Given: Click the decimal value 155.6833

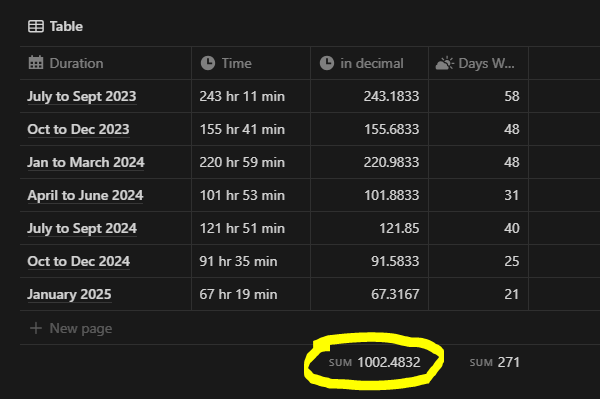Looking at the screenshot, I should (x=391, y=129).
